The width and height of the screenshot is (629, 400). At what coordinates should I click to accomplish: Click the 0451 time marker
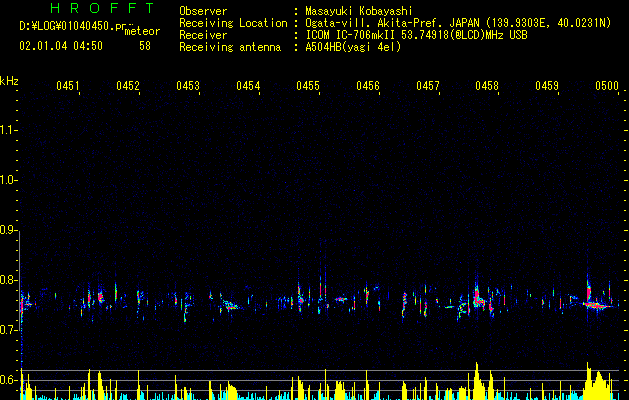(68, 86)
